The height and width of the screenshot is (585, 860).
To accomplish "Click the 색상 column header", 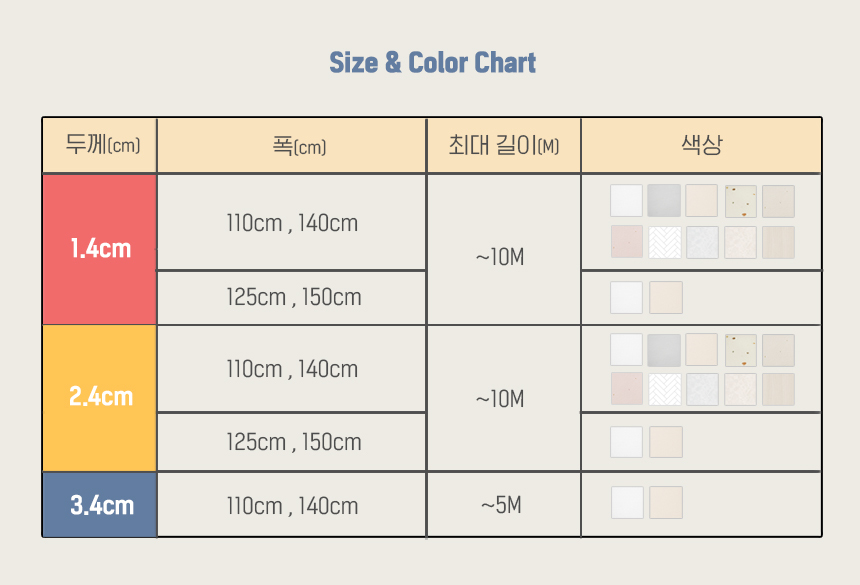I will pos(701,146).
